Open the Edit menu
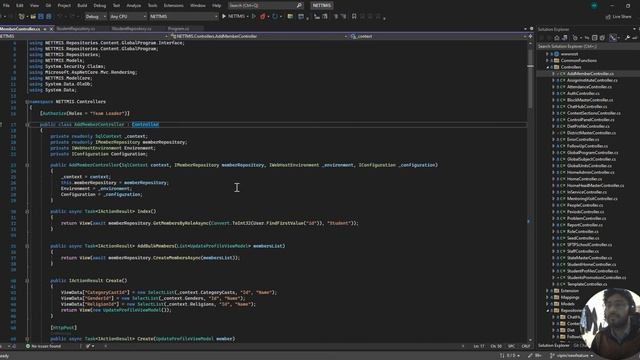This screenshot has width=640, height=360. tap(20, 6)
